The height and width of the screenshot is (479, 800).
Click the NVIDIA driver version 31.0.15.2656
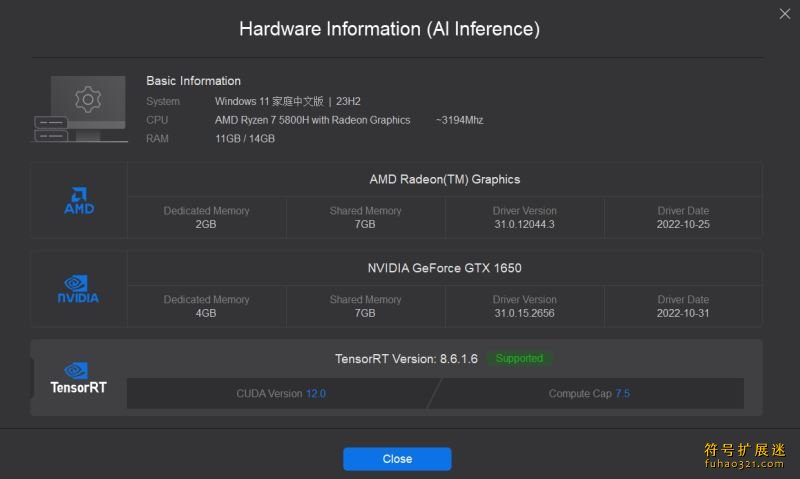(524, 313)
